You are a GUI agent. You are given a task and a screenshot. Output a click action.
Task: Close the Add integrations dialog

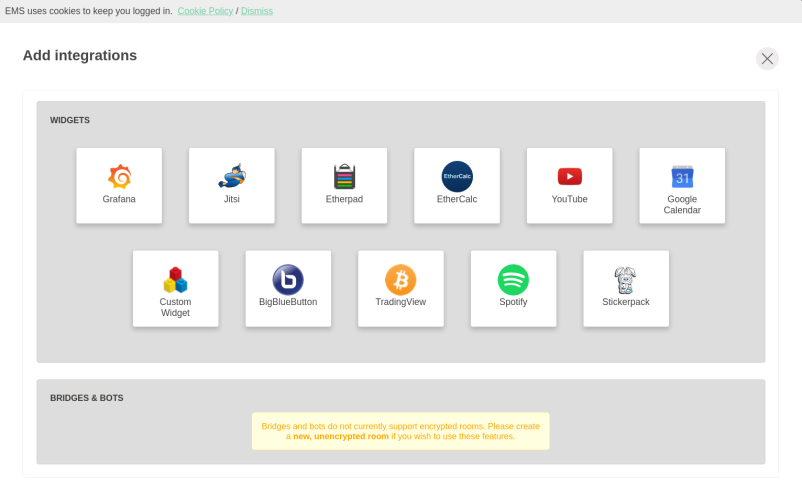pos(767,59)
